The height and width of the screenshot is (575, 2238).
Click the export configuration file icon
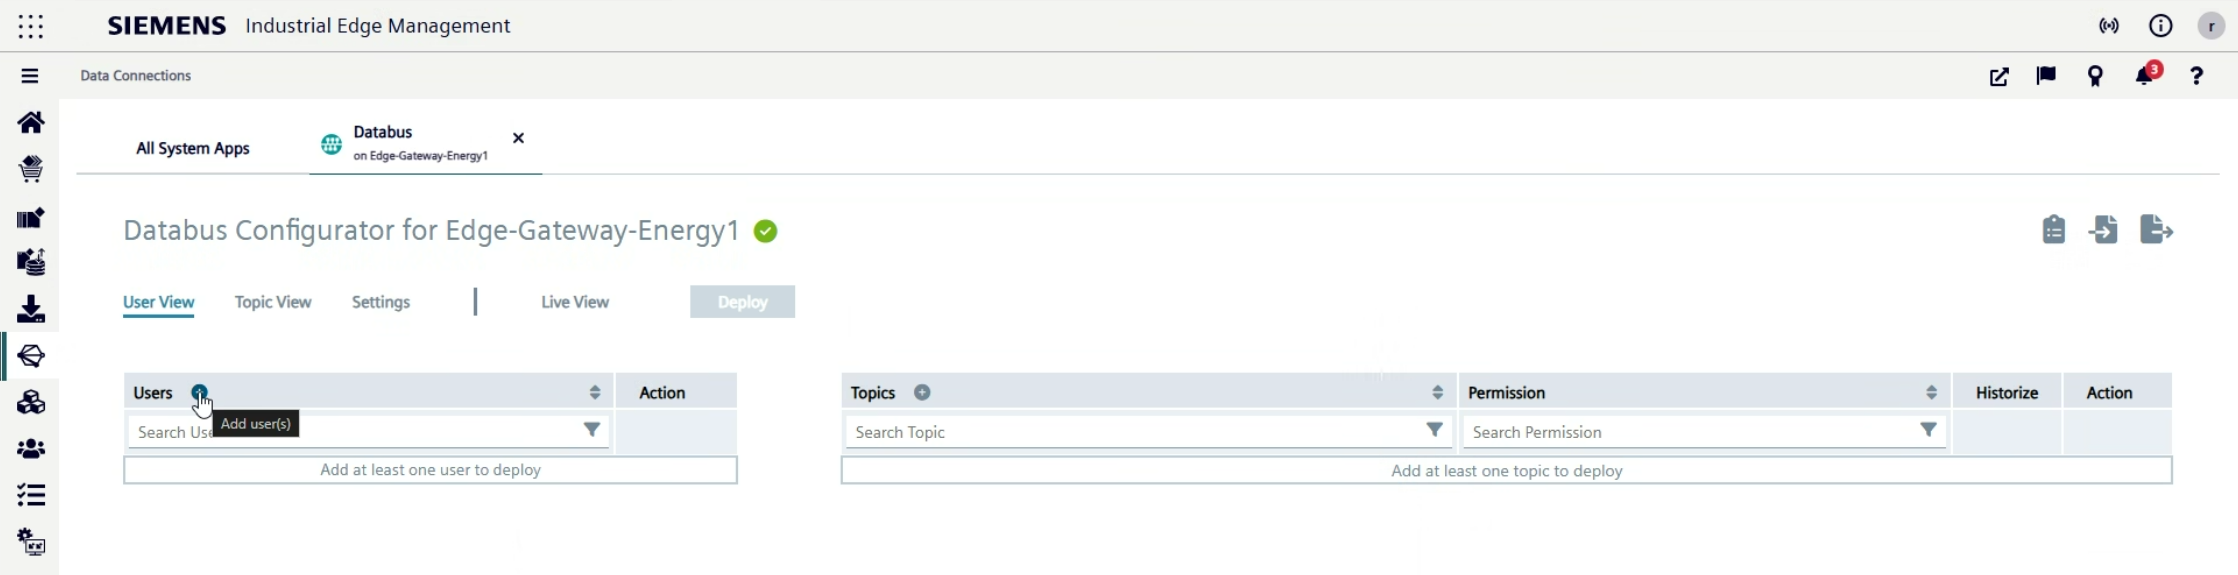point(2156,230)
